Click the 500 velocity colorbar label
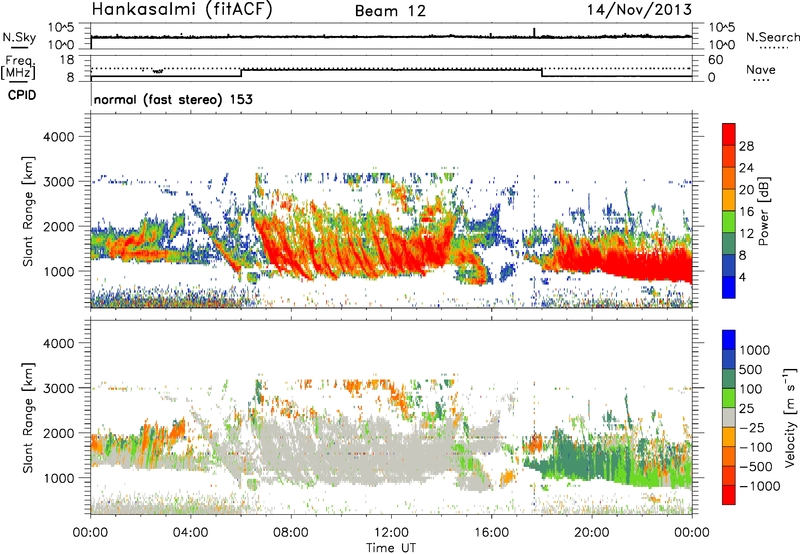The image size is (800, 554). coord(751,370)
